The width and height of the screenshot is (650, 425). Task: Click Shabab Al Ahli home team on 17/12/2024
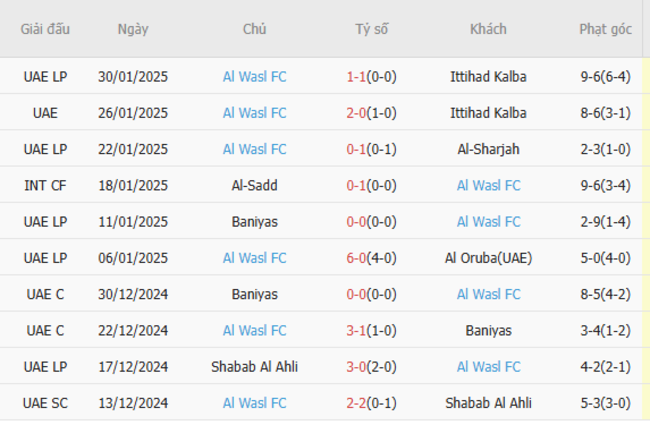[255, 367]
